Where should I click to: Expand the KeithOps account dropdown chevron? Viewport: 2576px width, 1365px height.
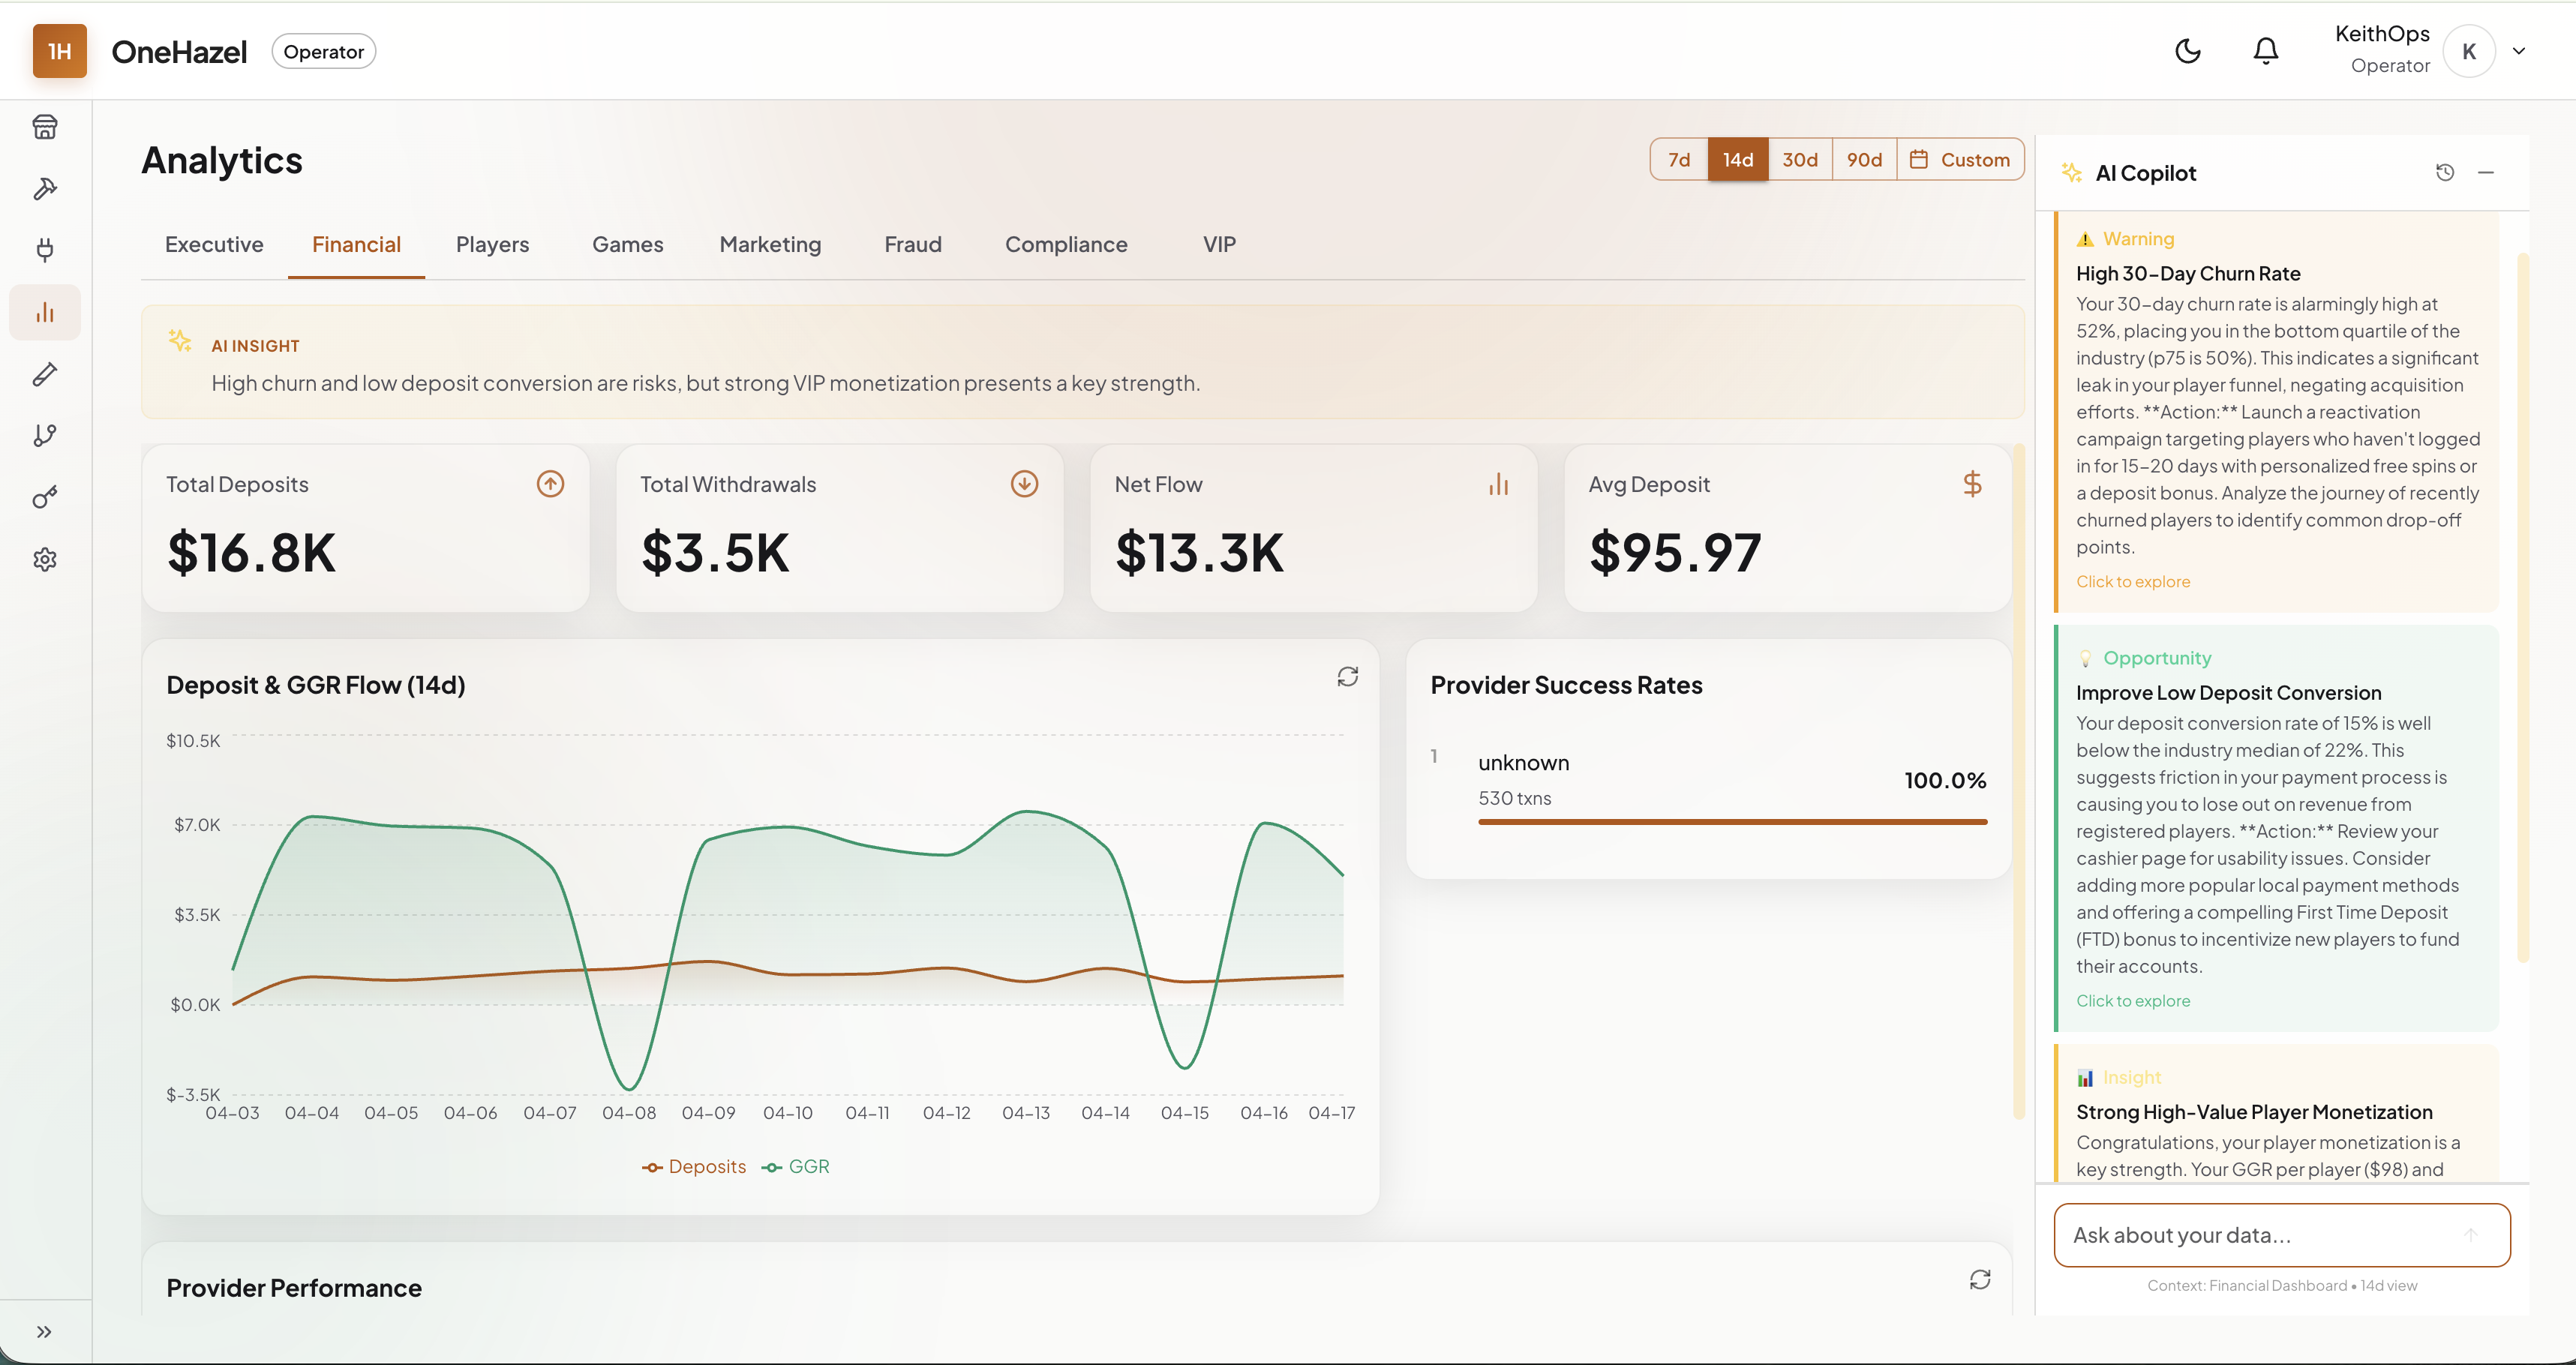[2519, 51]
